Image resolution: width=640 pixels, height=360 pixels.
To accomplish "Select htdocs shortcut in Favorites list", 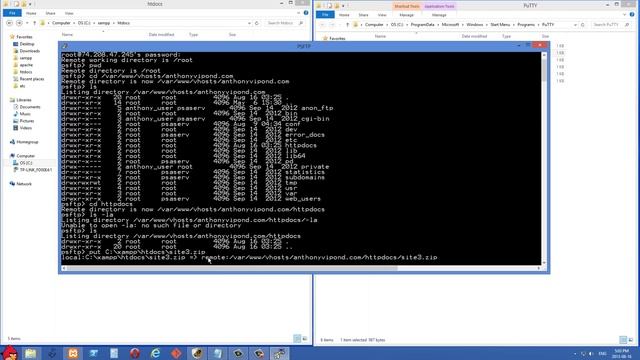I will click(26, 72).
